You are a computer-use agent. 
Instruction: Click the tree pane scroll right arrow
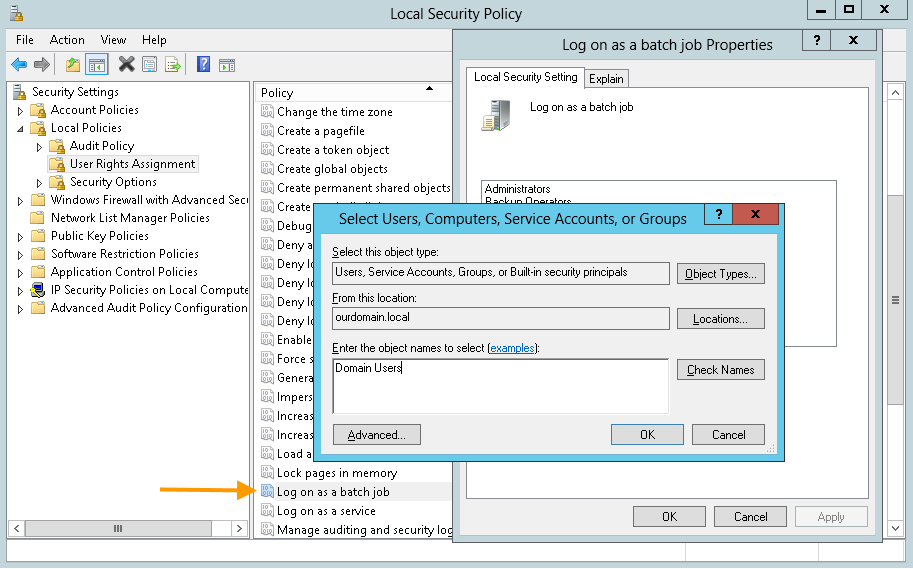coord(239,528)
